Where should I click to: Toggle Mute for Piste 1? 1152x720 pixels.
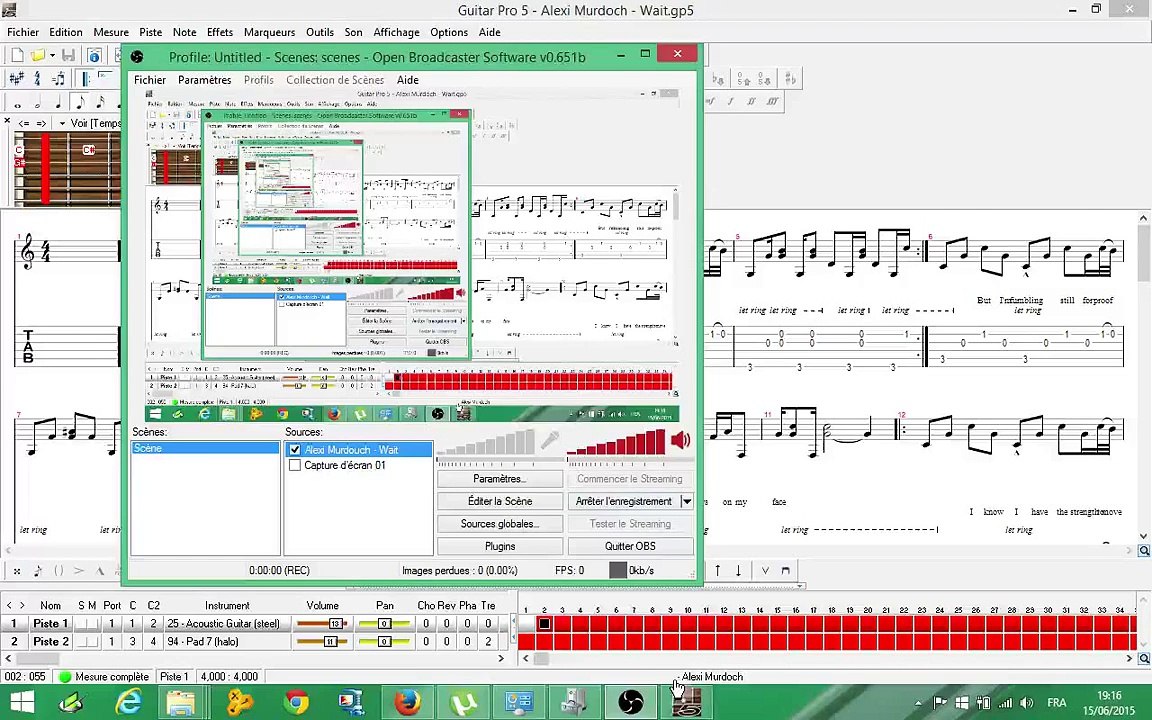92,624
